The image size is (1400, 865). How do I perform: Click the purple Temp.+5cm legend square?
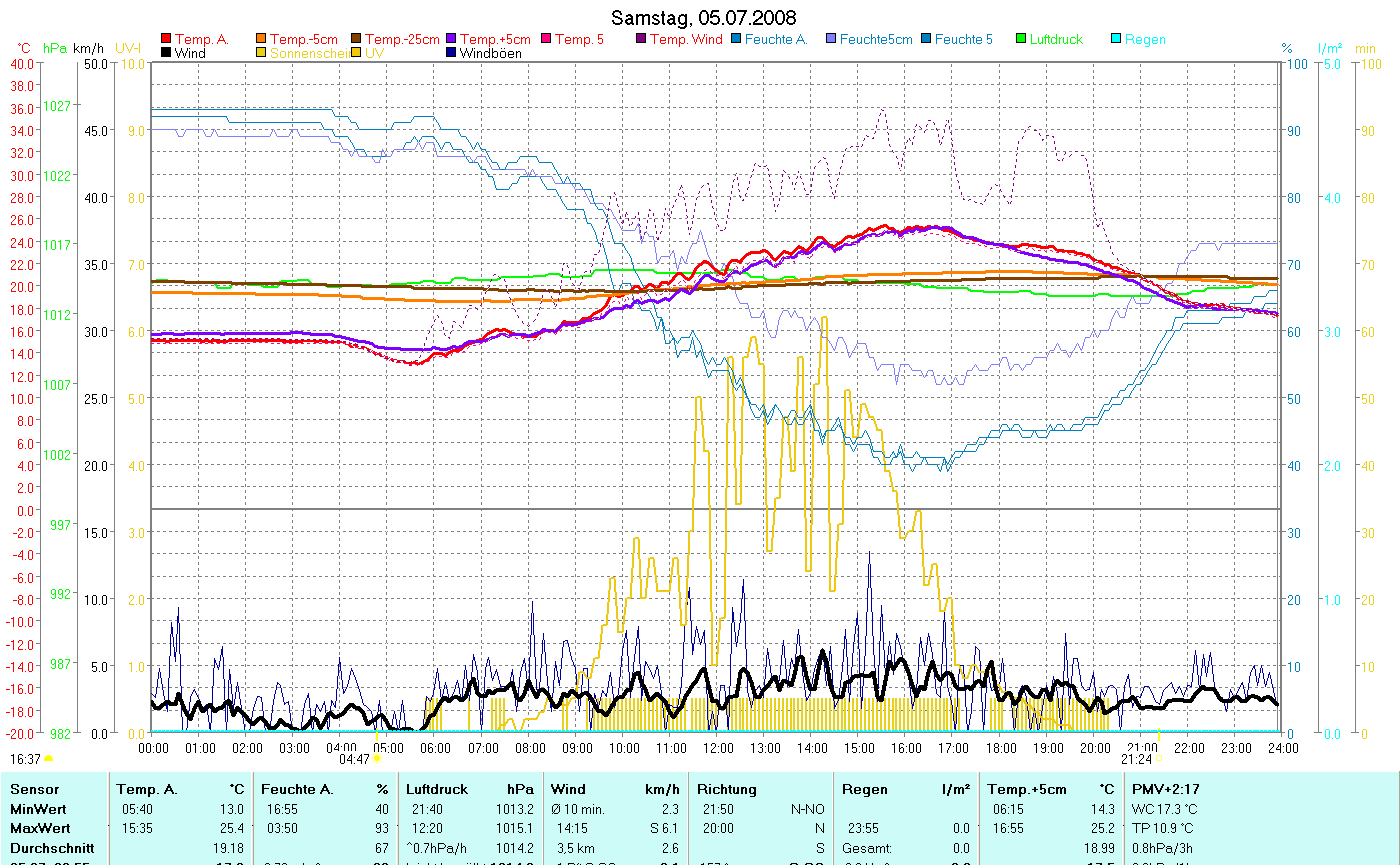452,40
